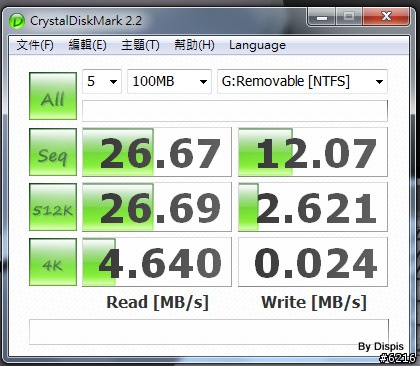This screenshot has width=420, height=366.
Task: Open the Language menu
Action: 257,45
